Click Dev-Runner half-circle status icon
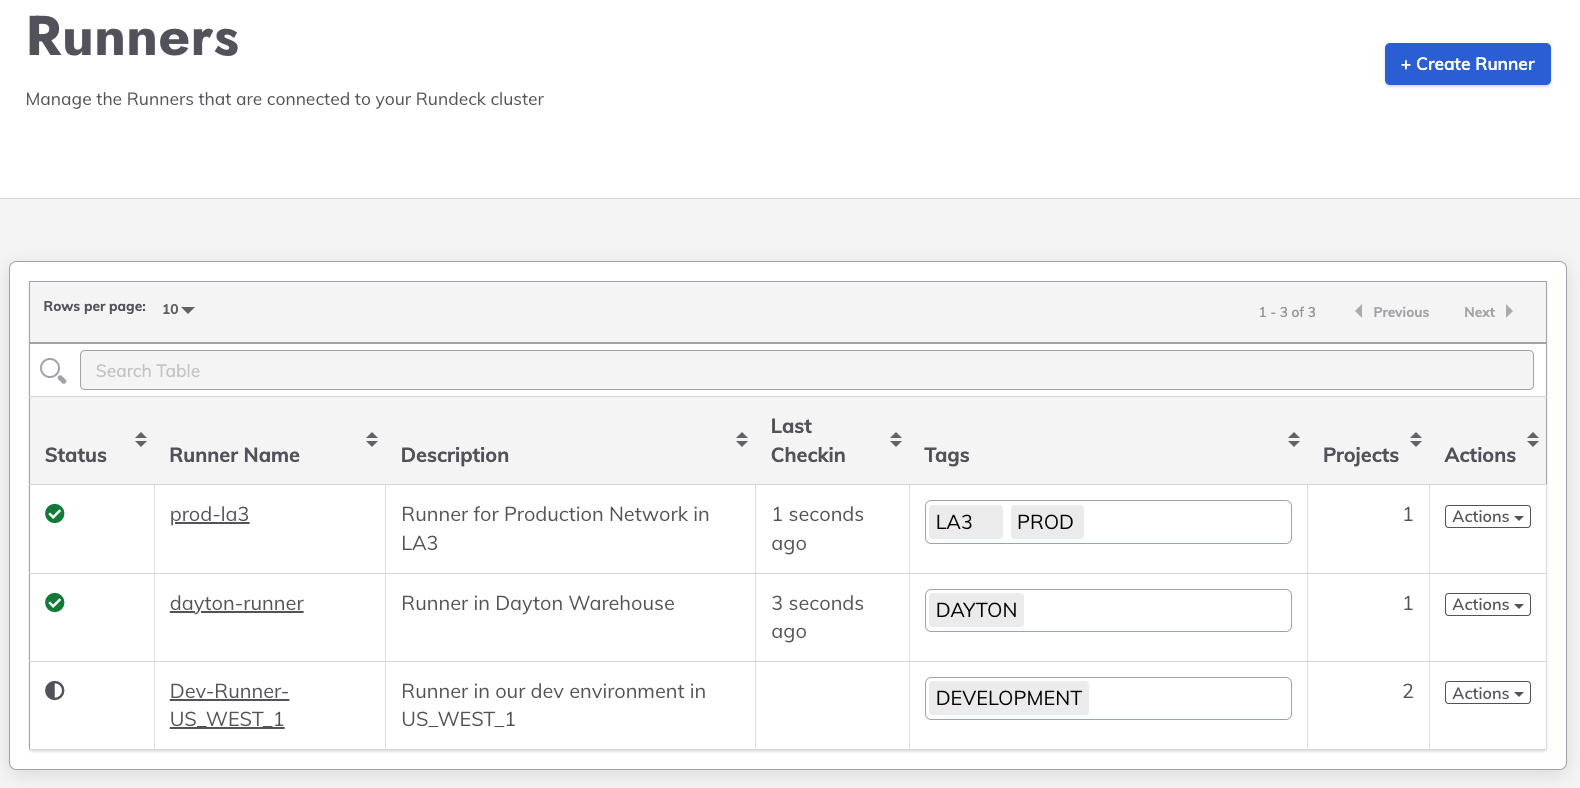The image size is (1580, 788). pos(55,691)
